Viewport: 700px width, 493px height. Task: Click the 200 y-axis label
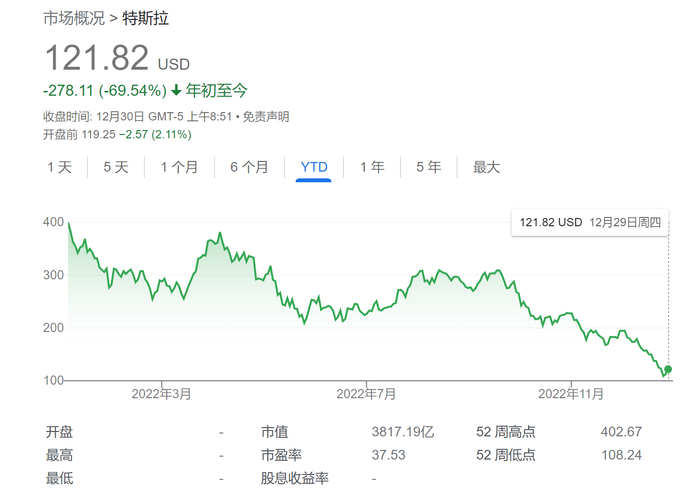(54, 327)
